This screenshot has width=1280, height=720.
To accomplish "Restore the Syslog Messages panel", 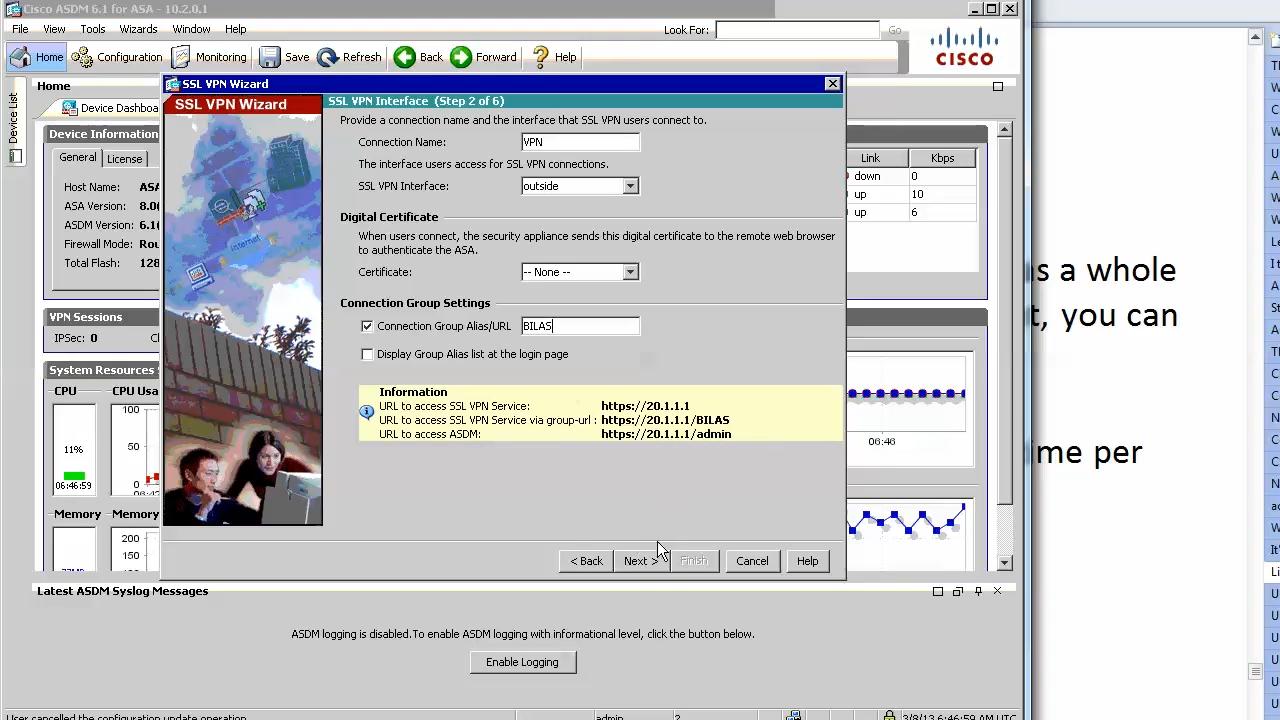I will (957, 591).
